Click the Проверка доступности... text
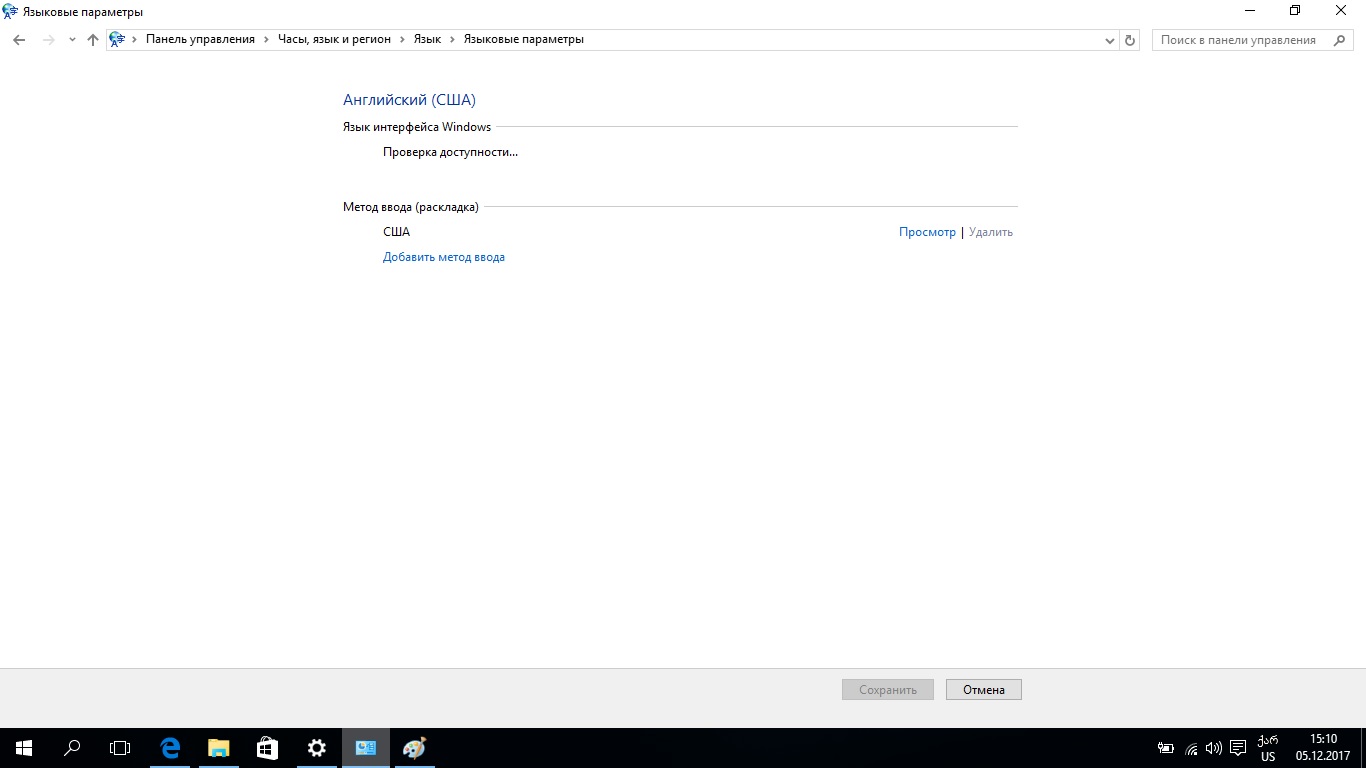The image size is (1366, 768). click(450, 152)
